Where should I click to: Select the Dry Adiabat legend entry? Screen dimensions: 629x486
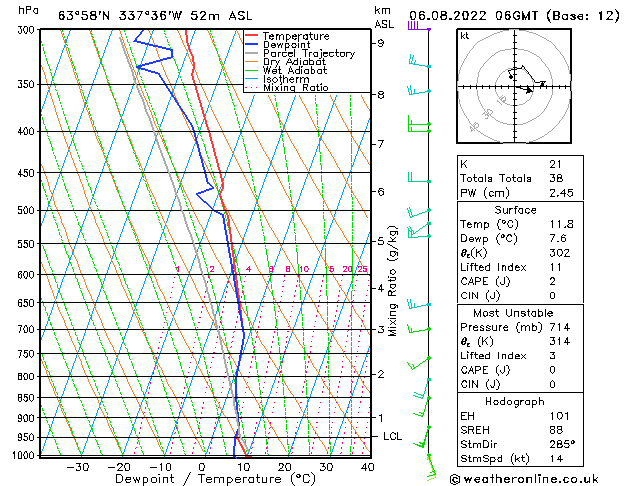tap(297, 62)
